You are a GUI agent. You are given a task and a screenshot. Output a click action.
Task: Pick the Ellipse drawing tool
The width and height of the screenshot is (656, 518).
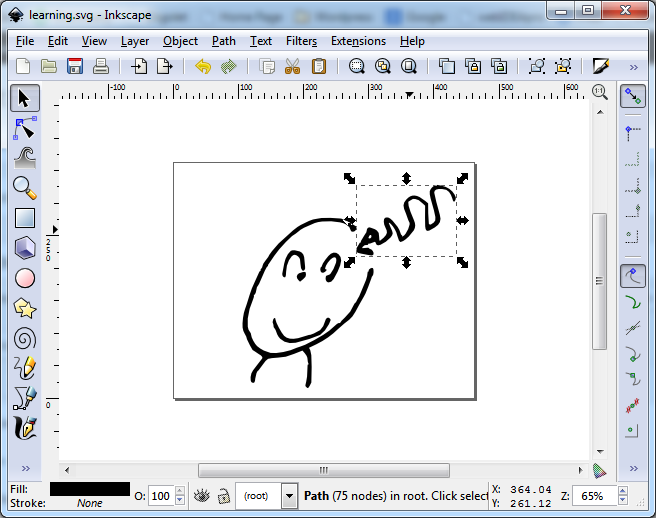25,278
